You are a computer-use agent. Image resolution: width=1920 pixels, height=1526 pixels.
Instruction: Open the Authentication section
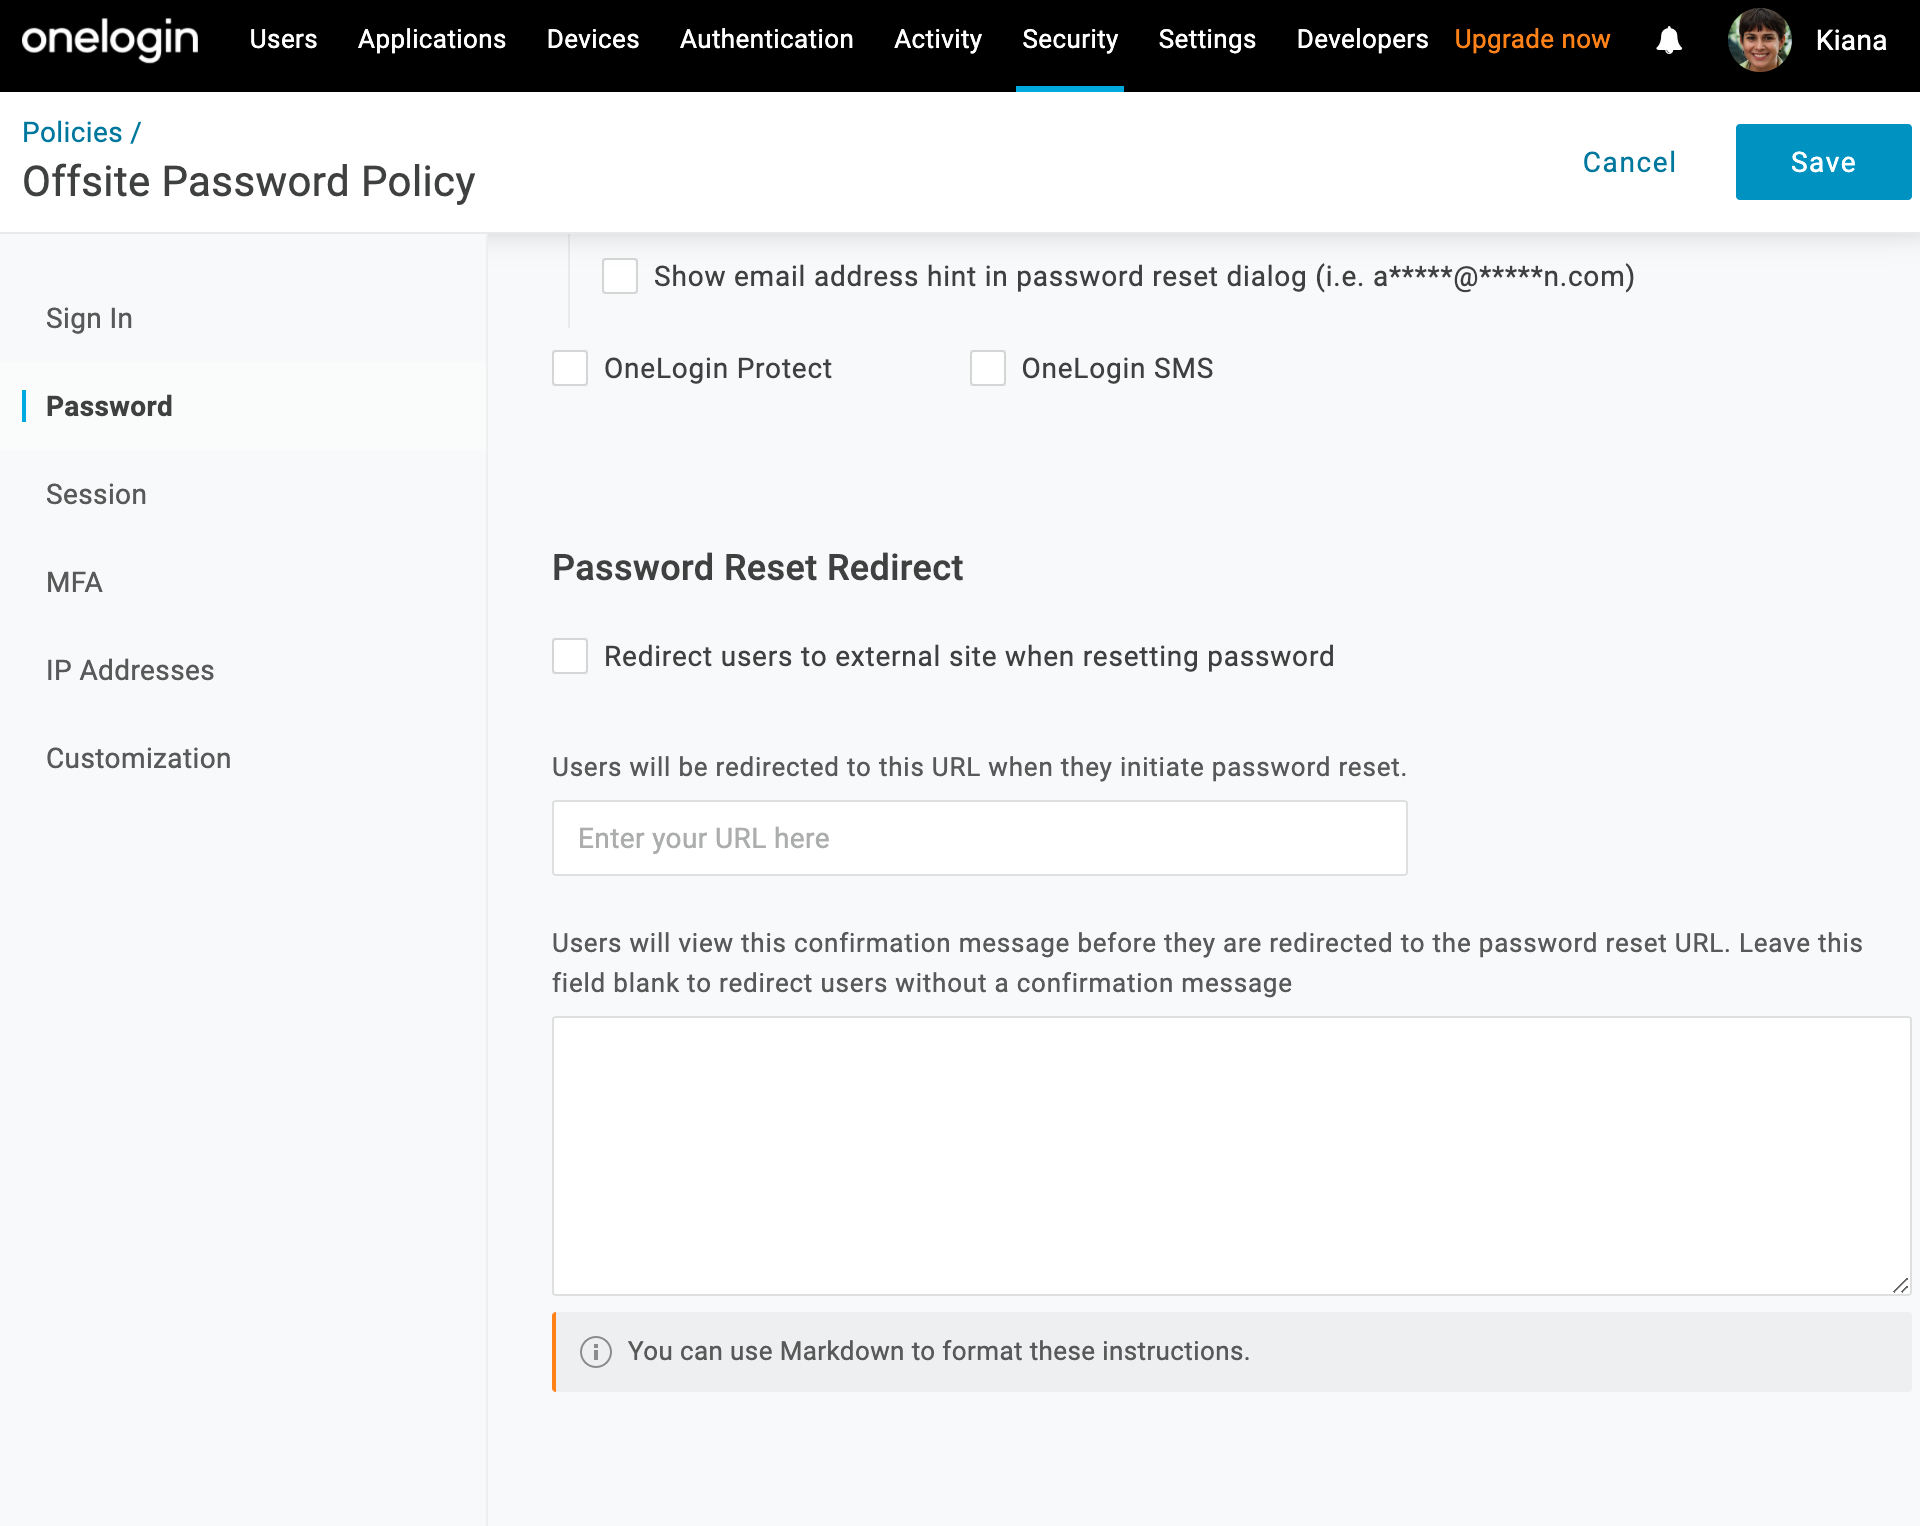[x=766, y=40]
